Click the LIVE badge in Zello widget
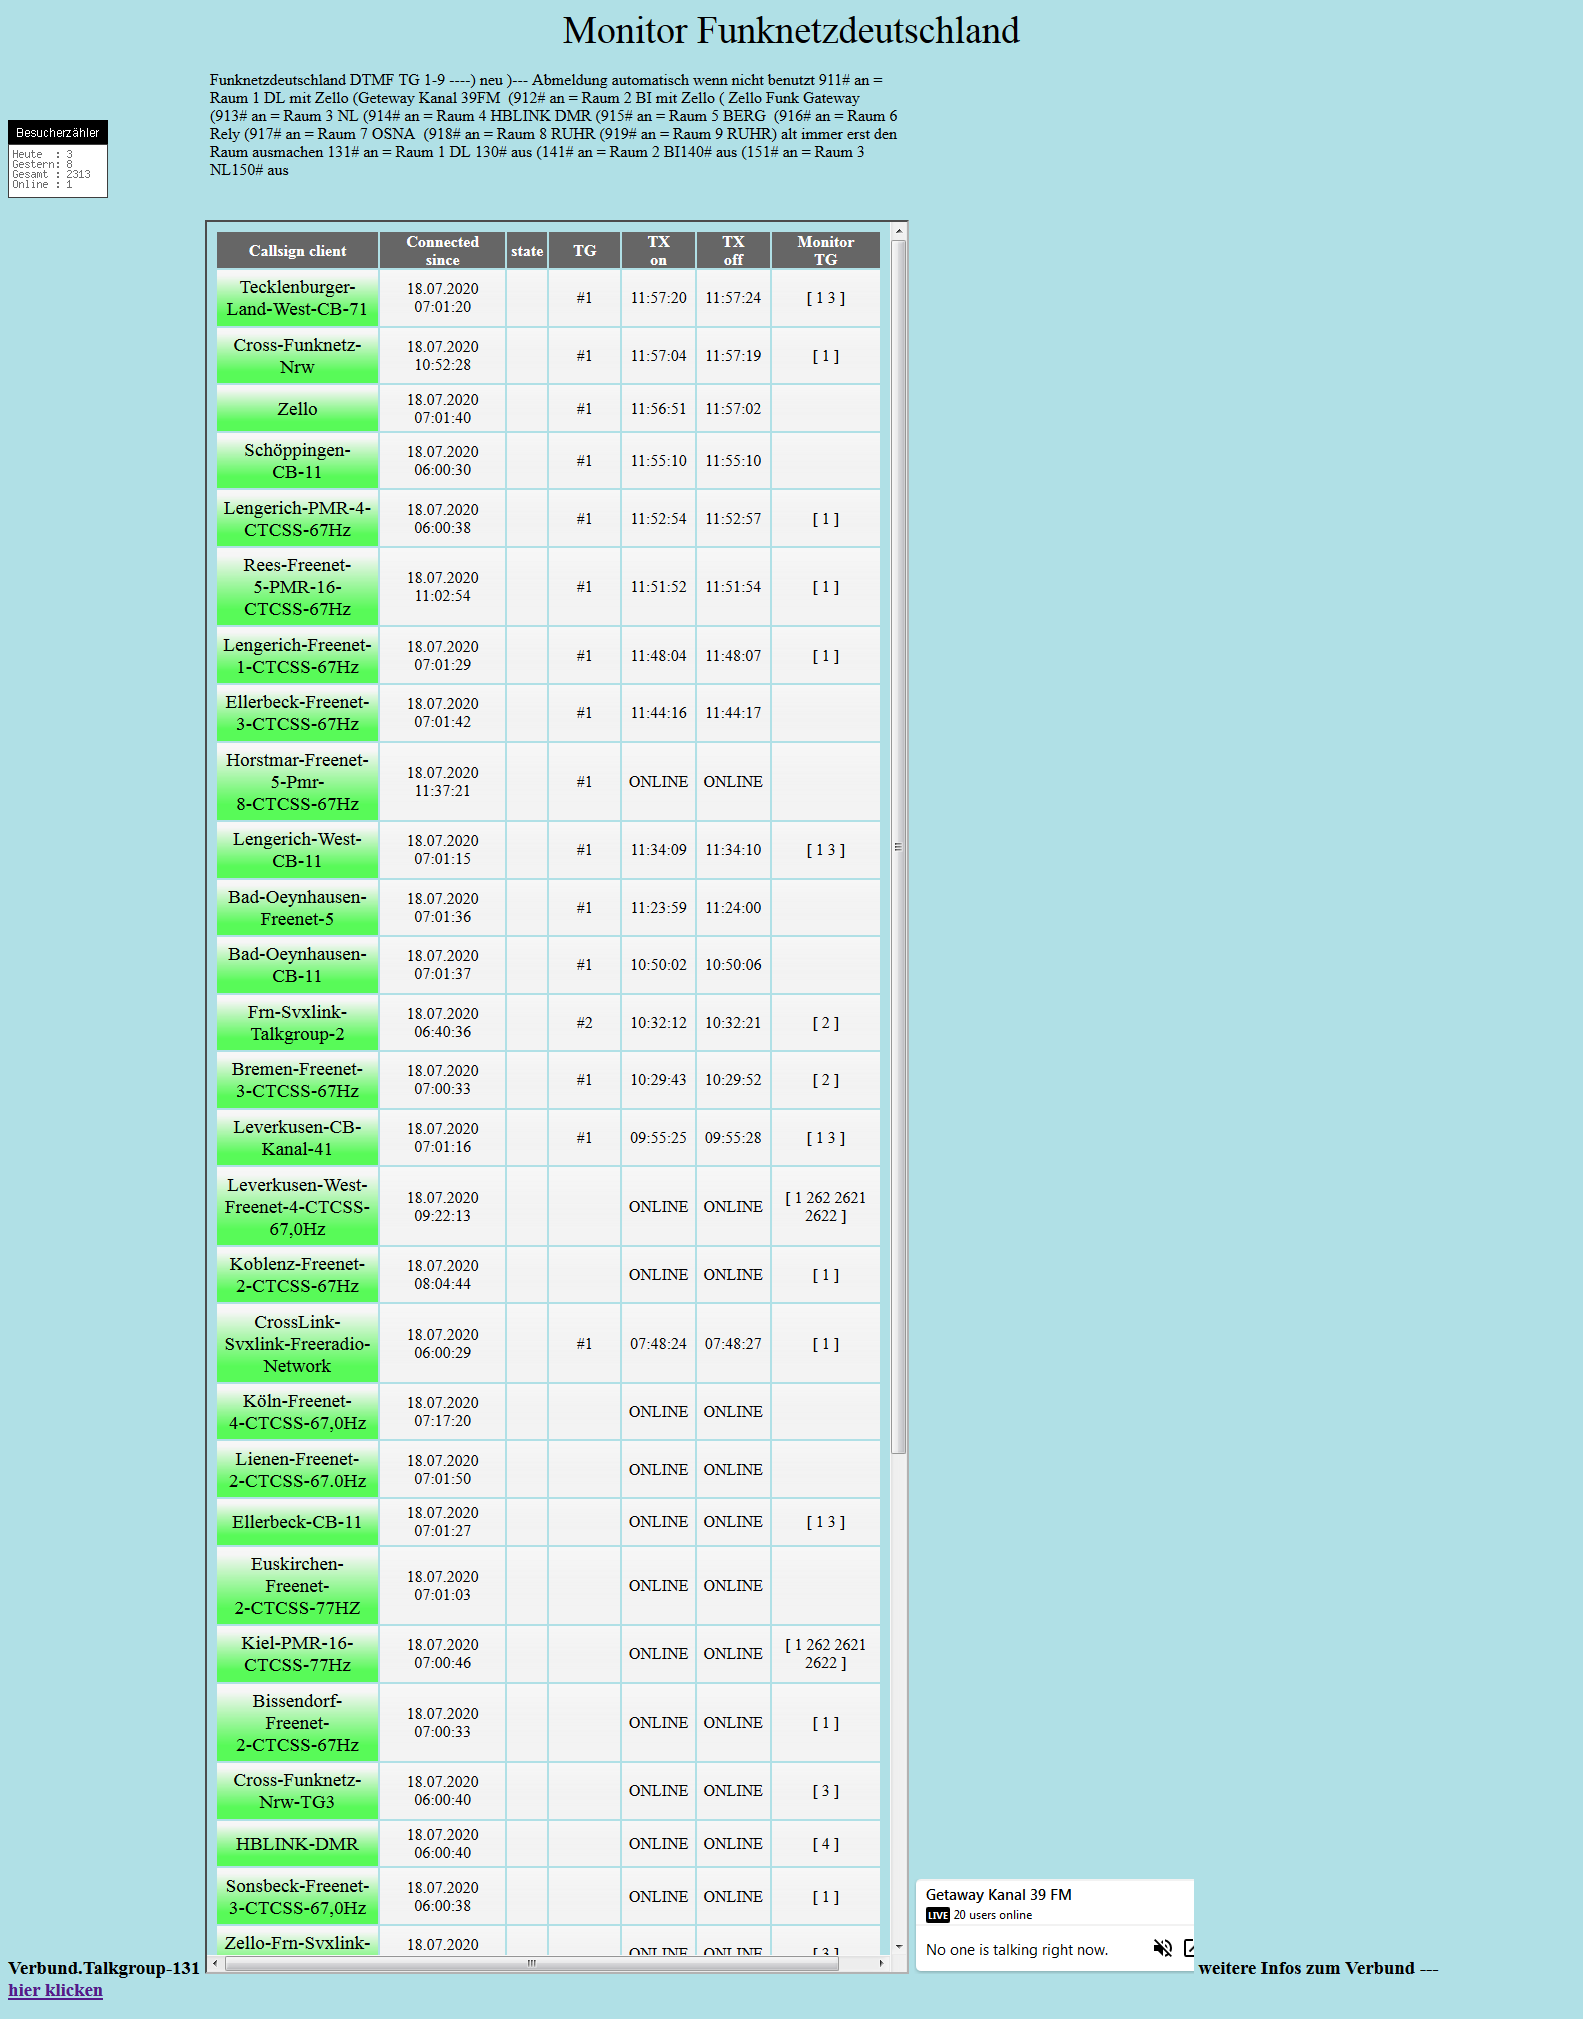 937,1915
